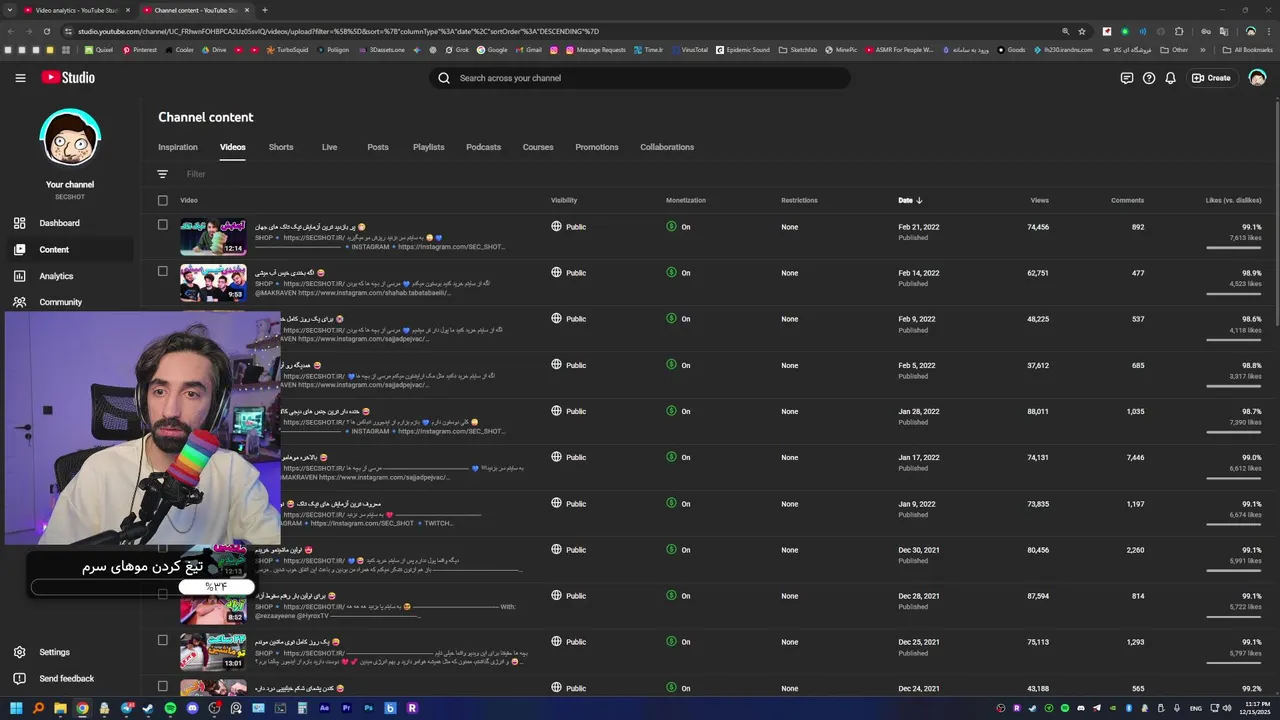Open Premiere Pro from the taskbar
Viewport: 1280px width, 720px height.
point(346,708)
